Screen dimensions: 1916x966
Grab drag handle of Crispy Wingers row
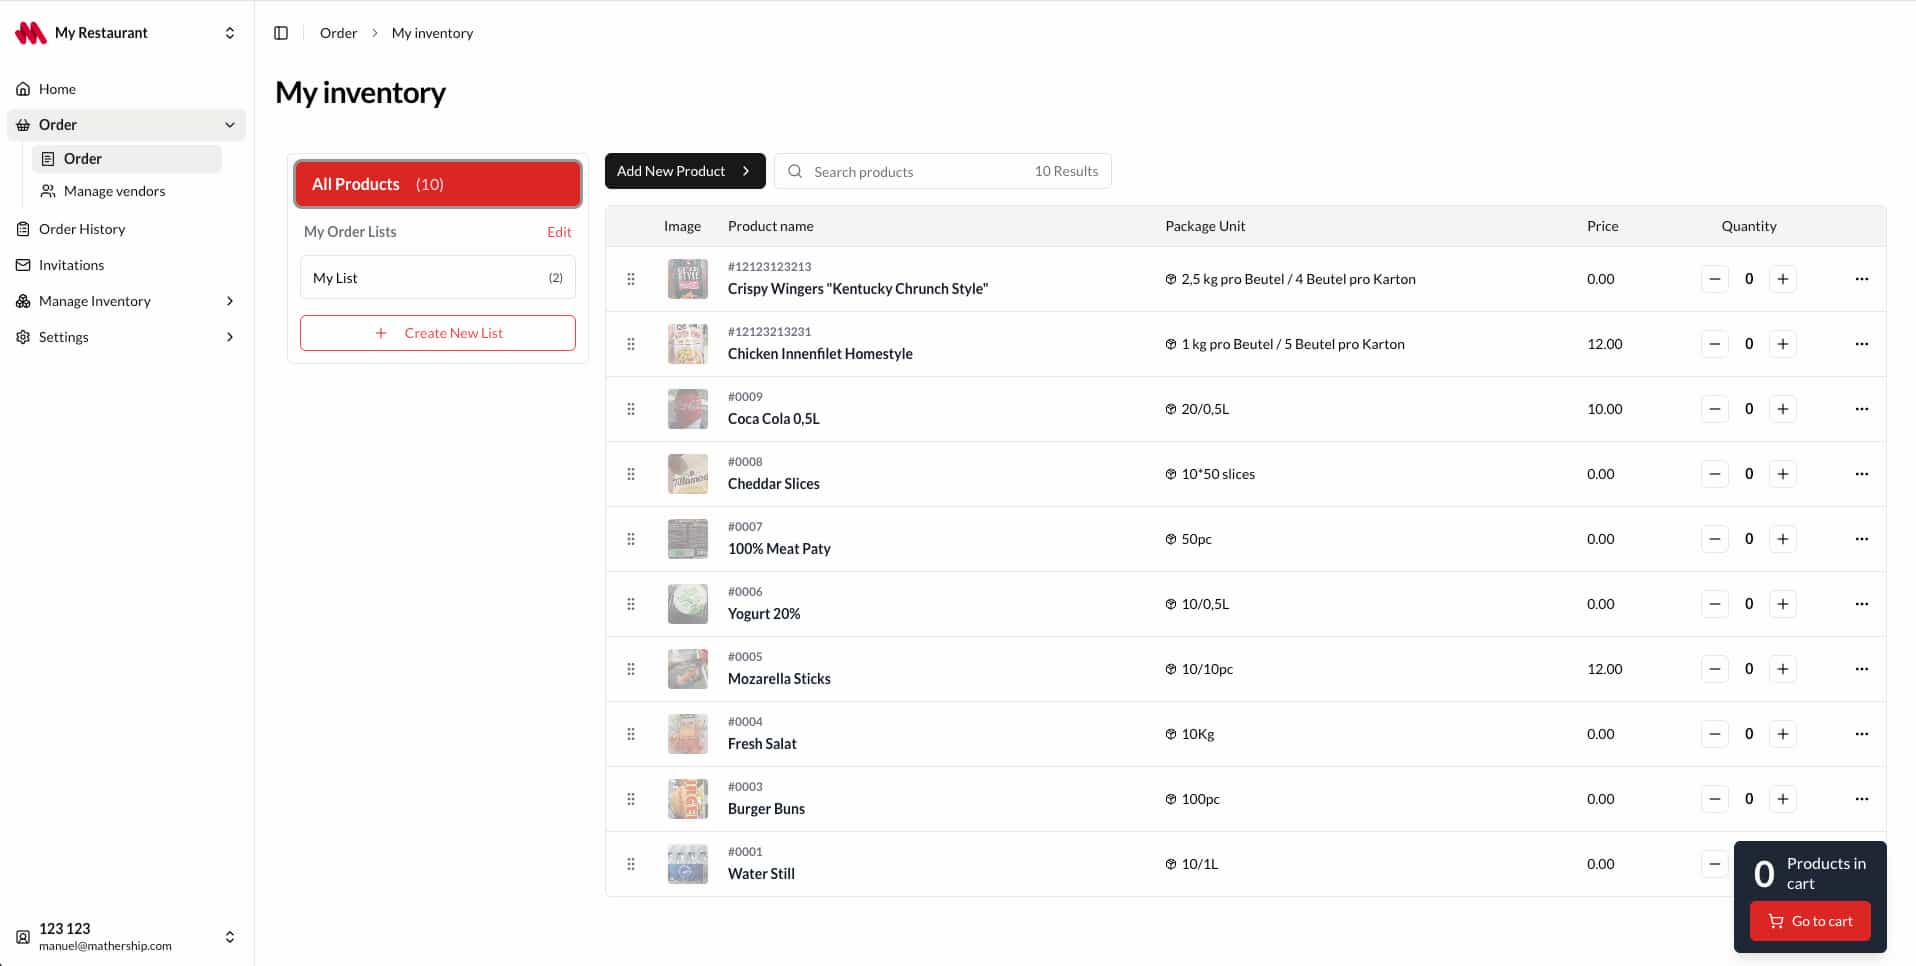pyautogui.click(x=631, y=279)
